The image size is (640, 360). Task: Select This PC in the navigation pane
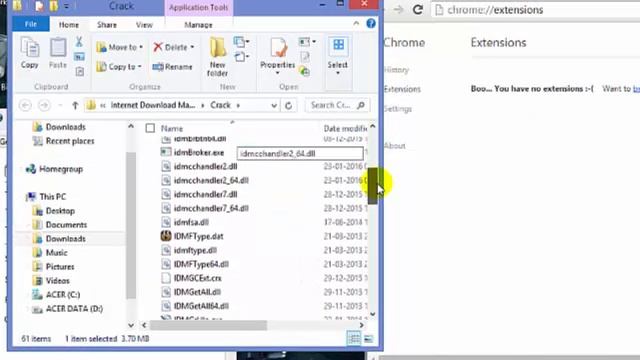(x=53, y=197)
